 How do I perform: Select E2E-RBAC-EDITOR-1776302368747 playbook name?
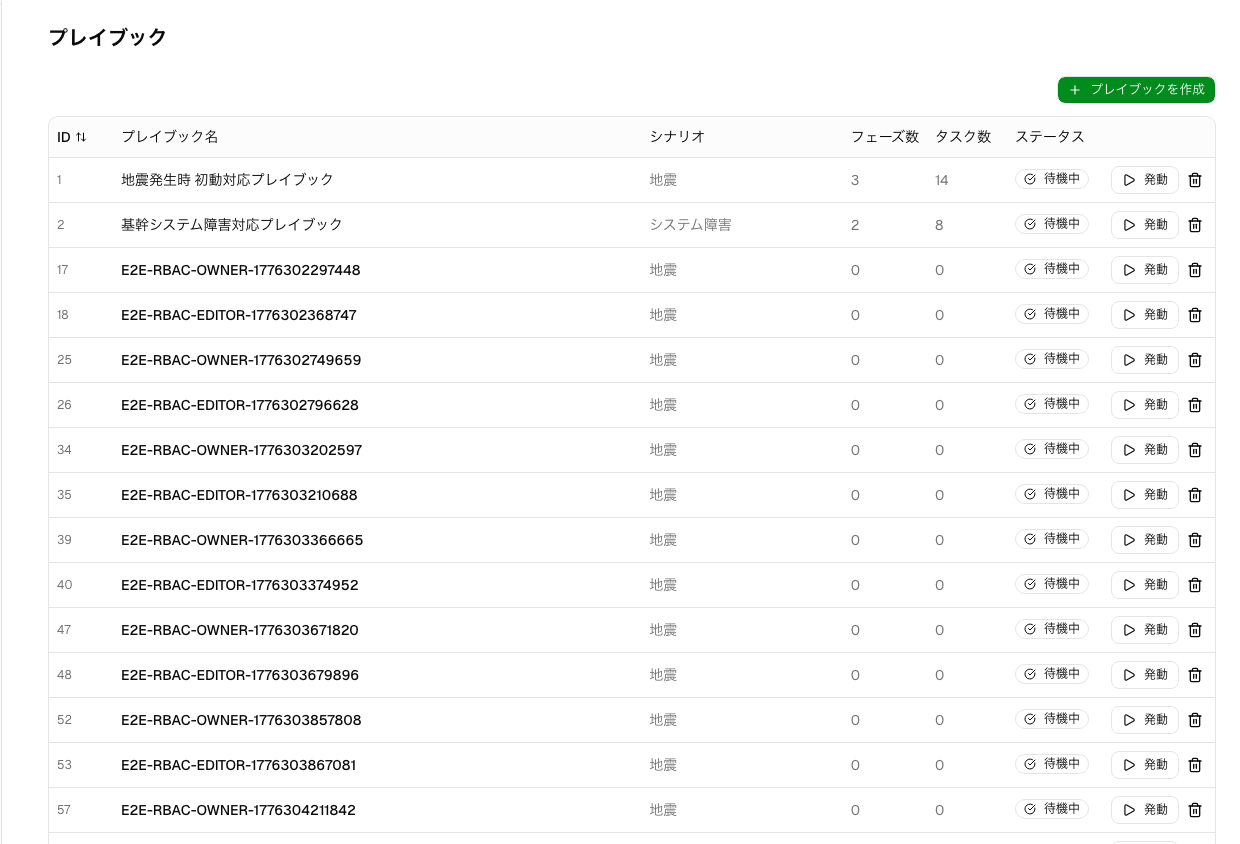(x=239, y=315)
